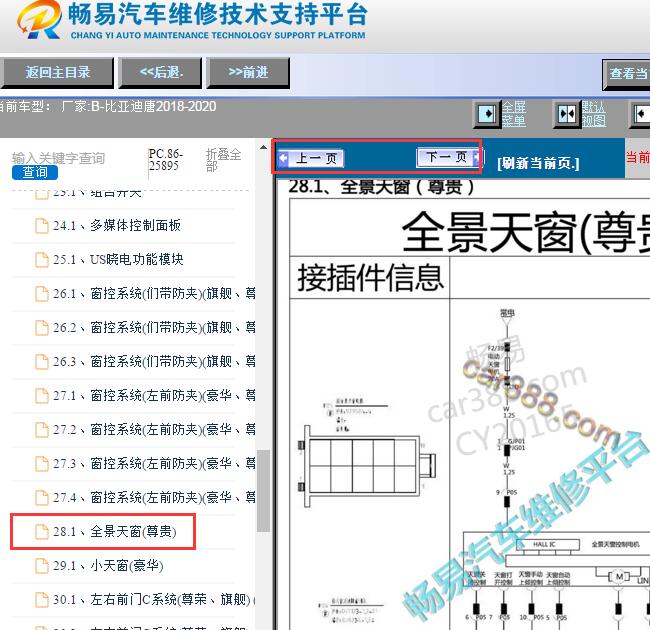This screenshot has width=650, height=630.
Task: Click the document icon beside 27.4
Action: [x=41, y=497]
